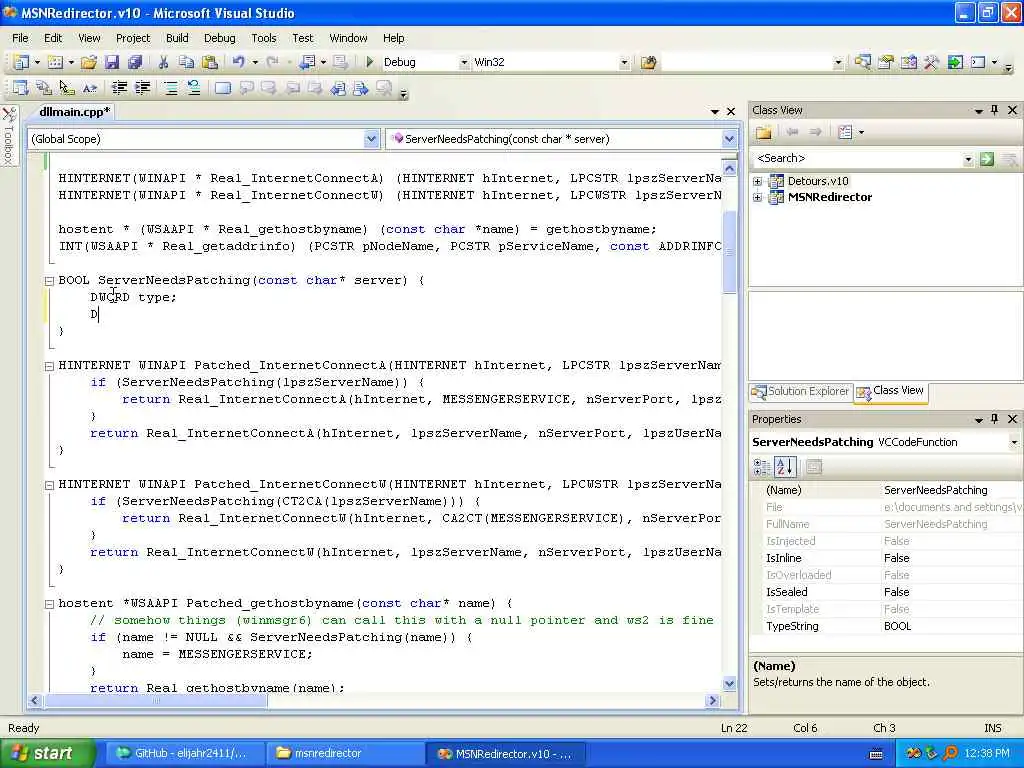Save dllmain.cpp with the floppy icon
The width and height of the screenshot is (1024, 768).
pos(112,62)
